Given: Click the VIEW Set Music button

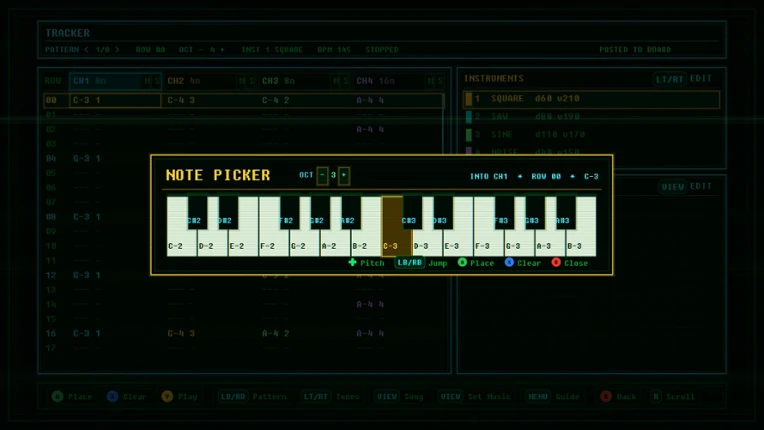Looking at the screenshot, I should [x=474, y=396].
